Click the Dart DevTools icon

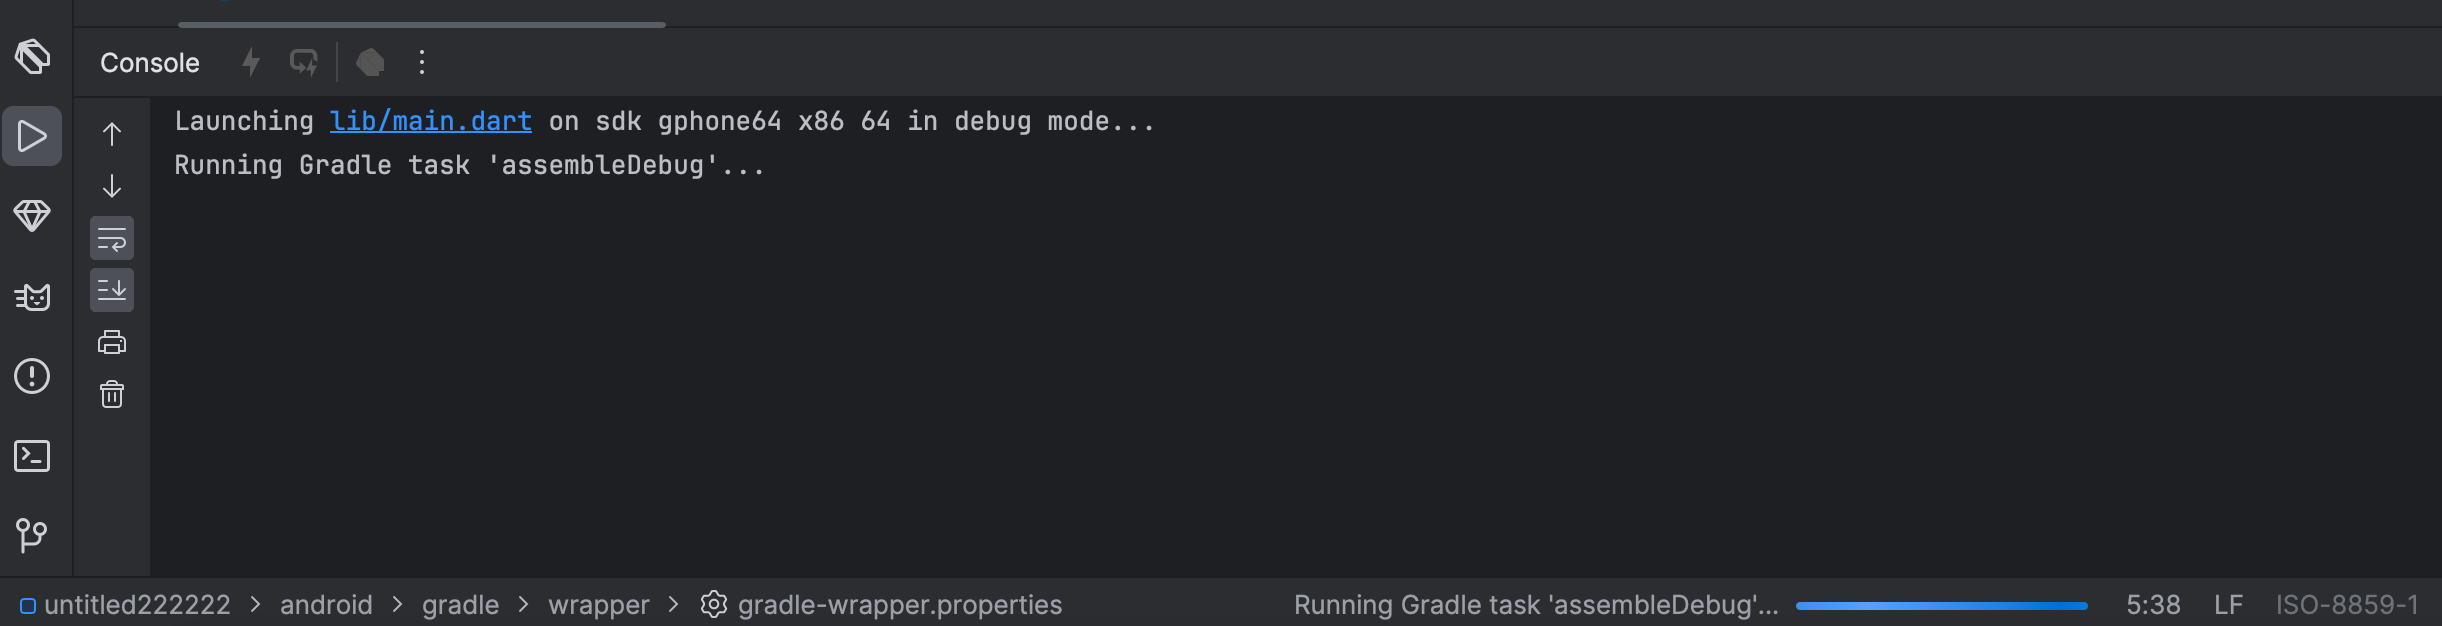370,62
